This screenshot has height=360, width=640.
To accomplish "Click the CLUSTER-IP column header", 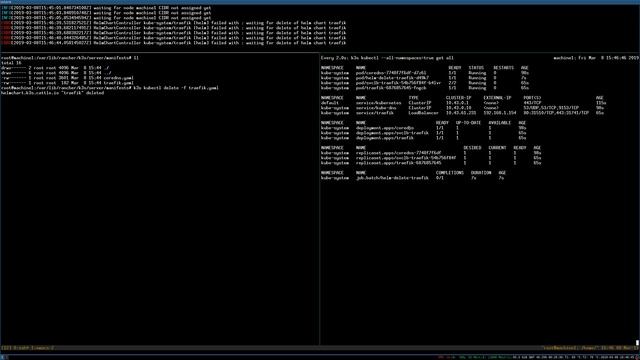I will click(x=458, y=98).
